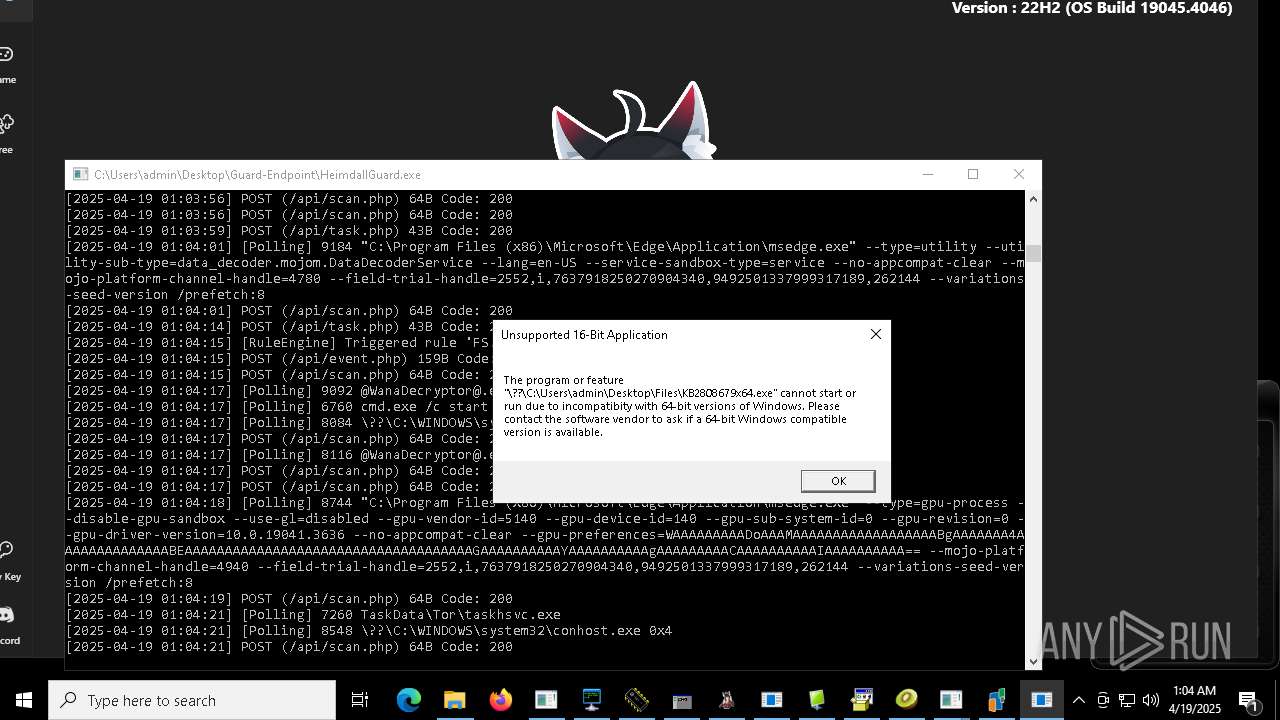
Task: Launch Firefox from the taskbar
Action: coord(500,700)
